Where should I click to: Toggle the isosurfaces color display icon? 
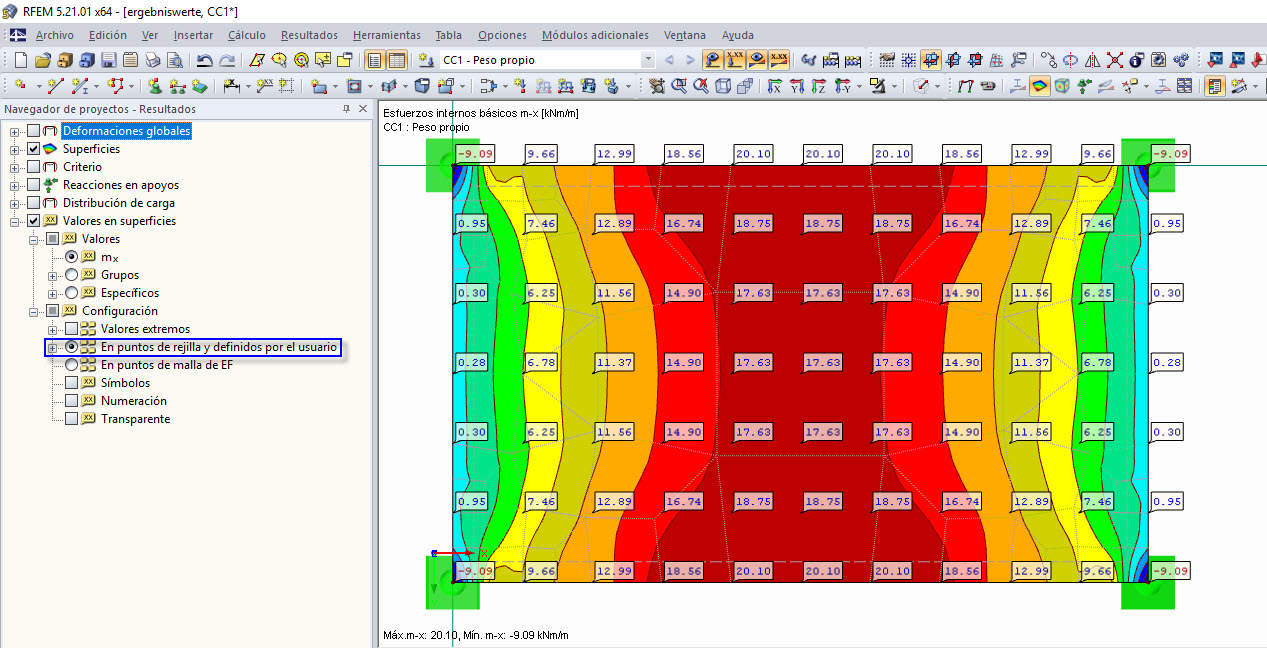click(1039, 86)
